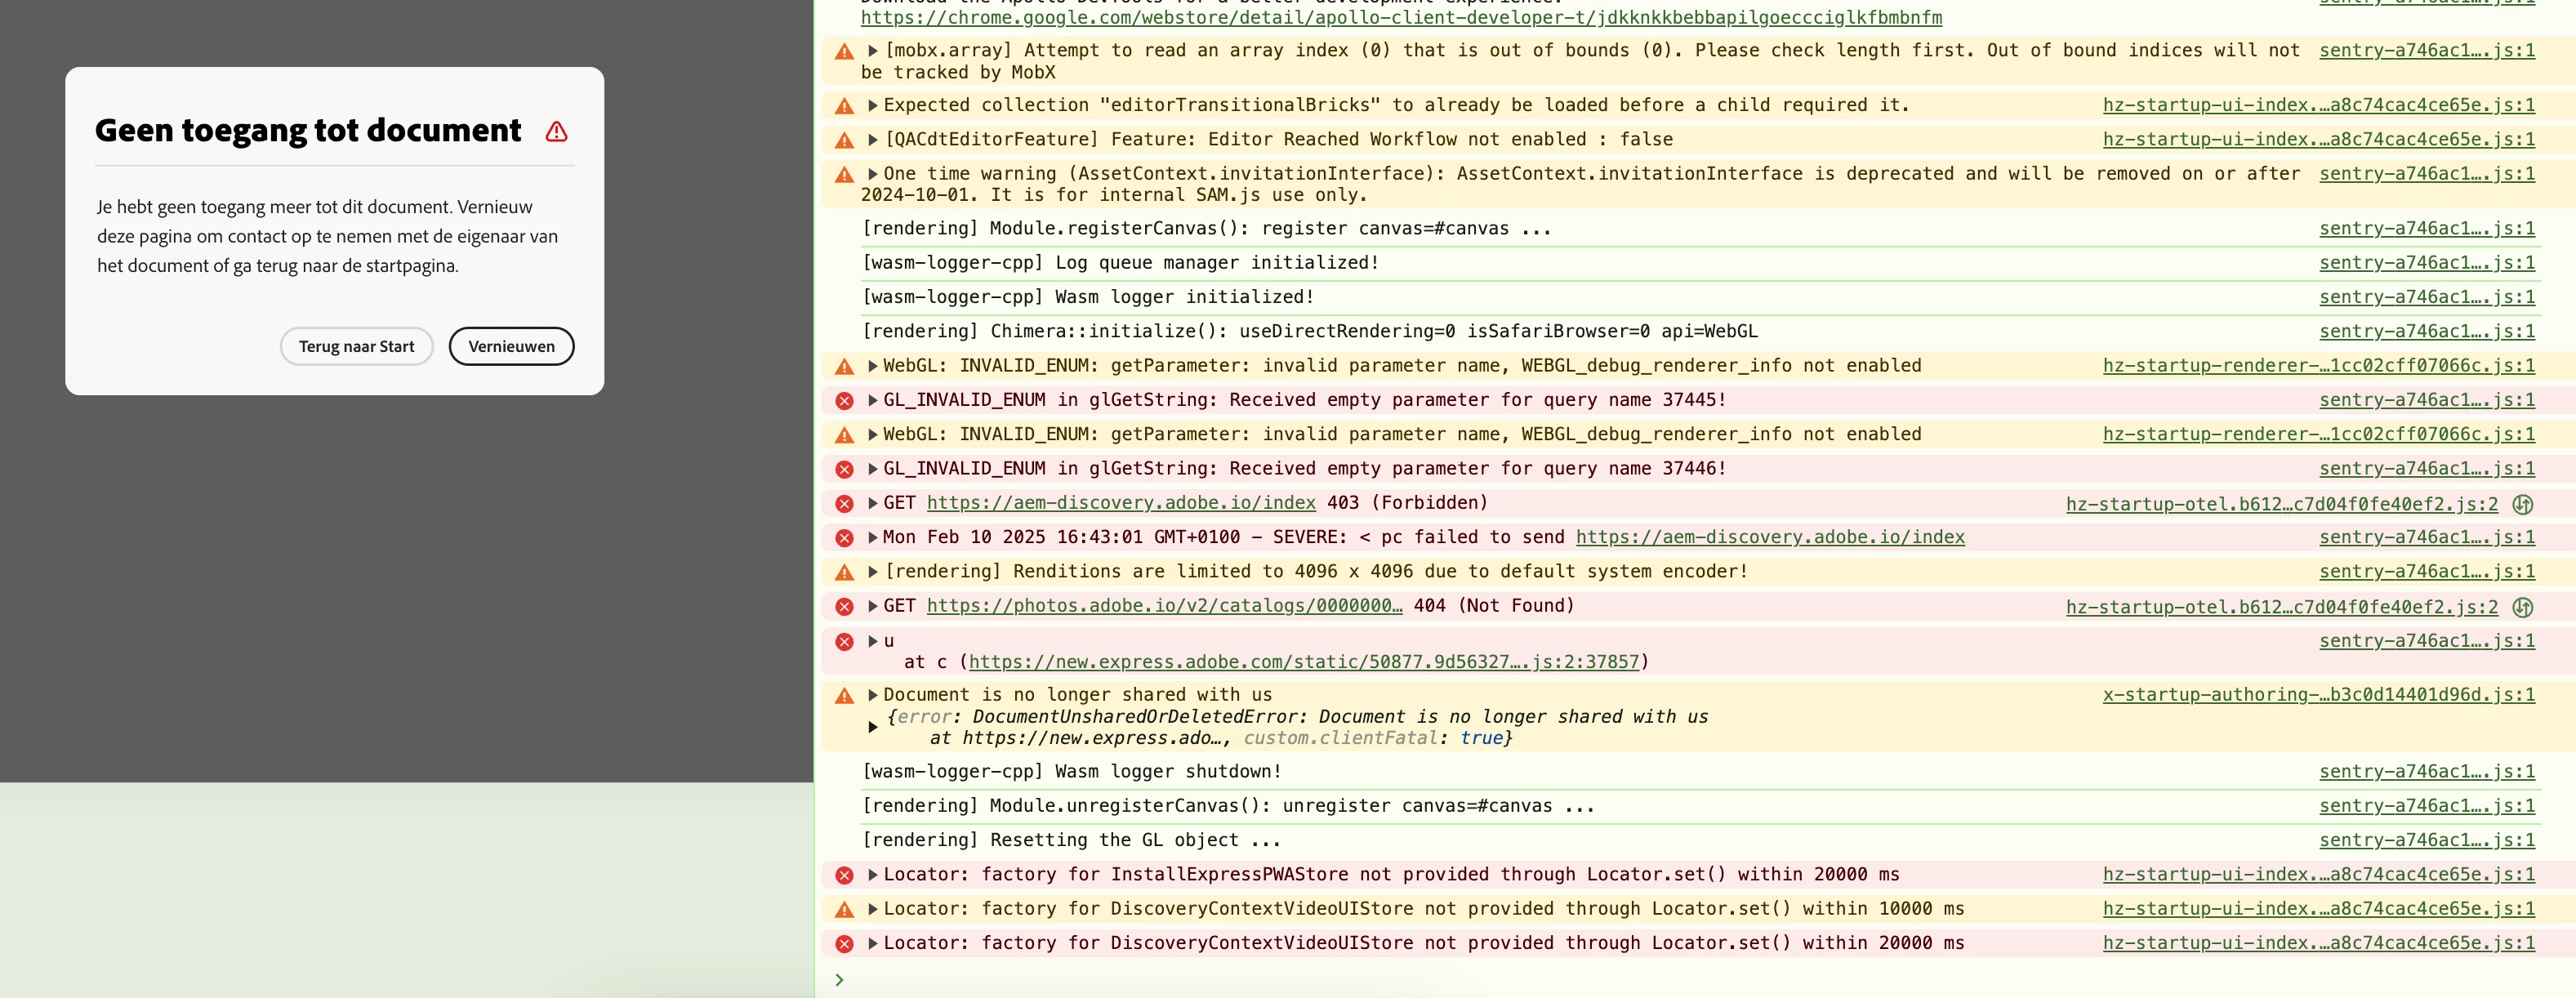2576x998 pixels.
Task: Click network request icon next to 403 Forbidden entry
Action: click(2522, 504)
